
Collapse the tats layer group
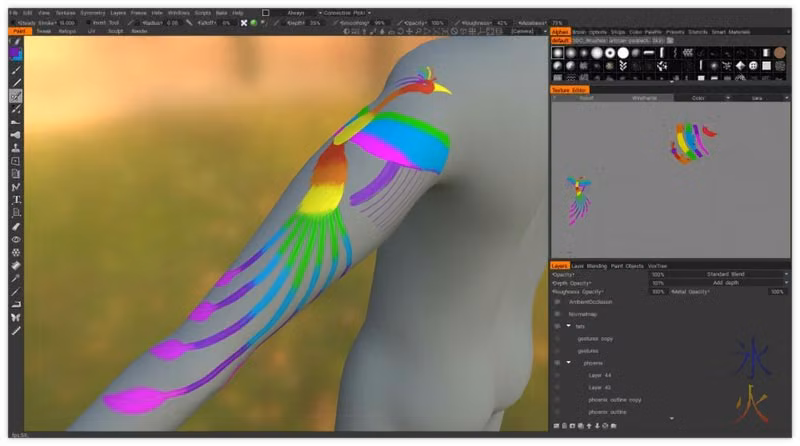[x=568, y=326]
